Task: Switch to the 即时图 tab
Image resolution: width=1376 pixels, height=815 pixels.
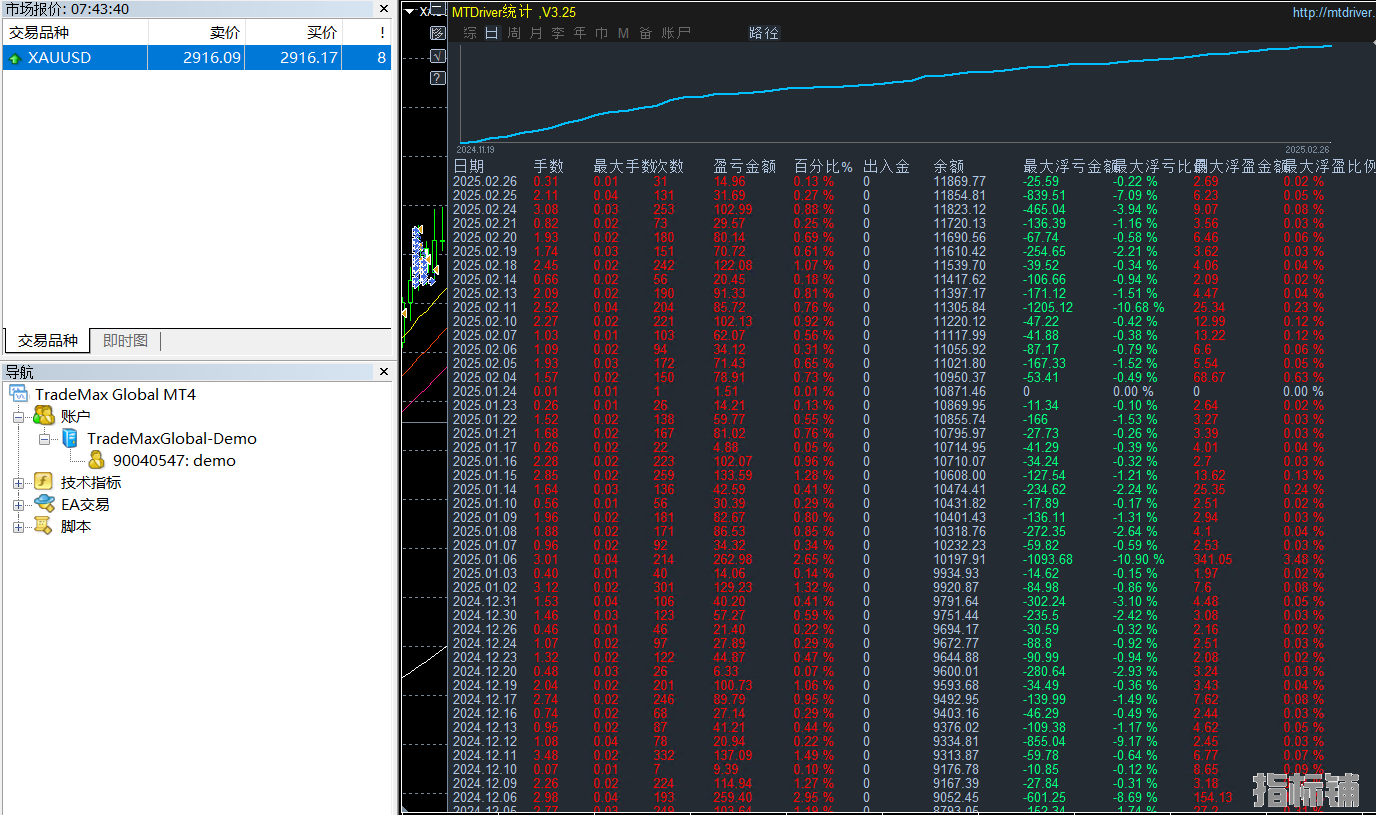Action: [125, 341]
